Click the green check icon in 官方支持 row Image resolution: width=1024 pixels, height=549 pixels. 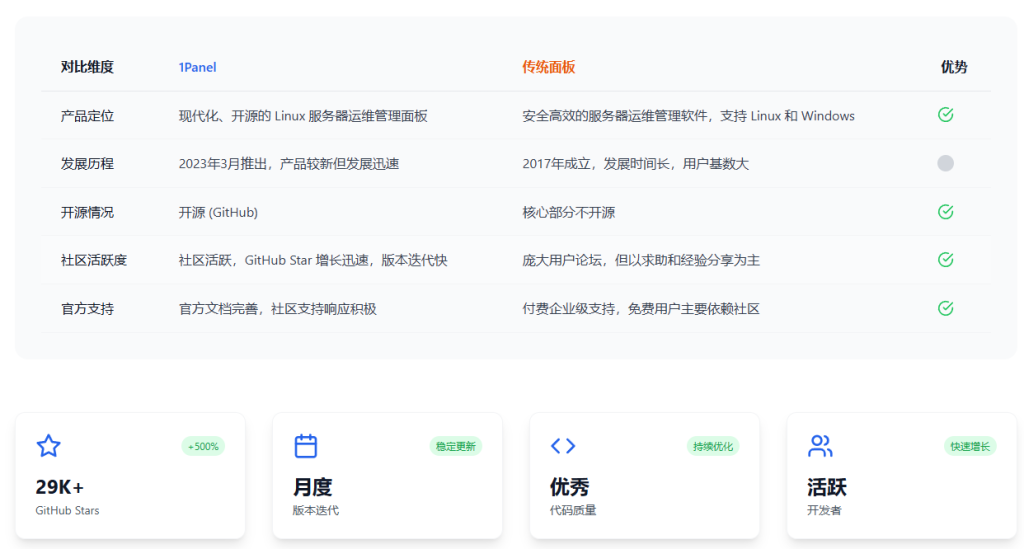tap(945, 308)
